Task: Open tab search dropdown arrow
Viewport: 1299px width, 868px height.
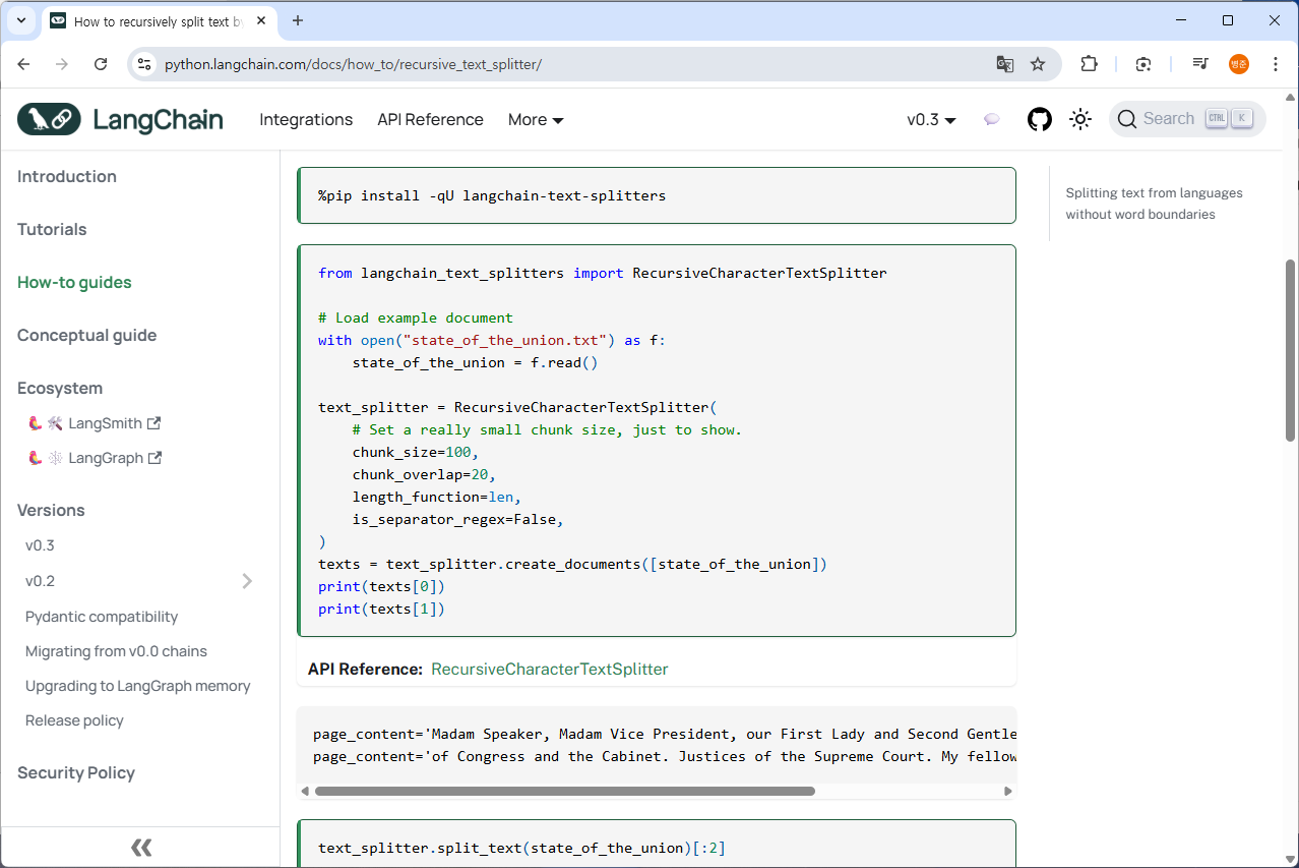Action: coord(21,20)
